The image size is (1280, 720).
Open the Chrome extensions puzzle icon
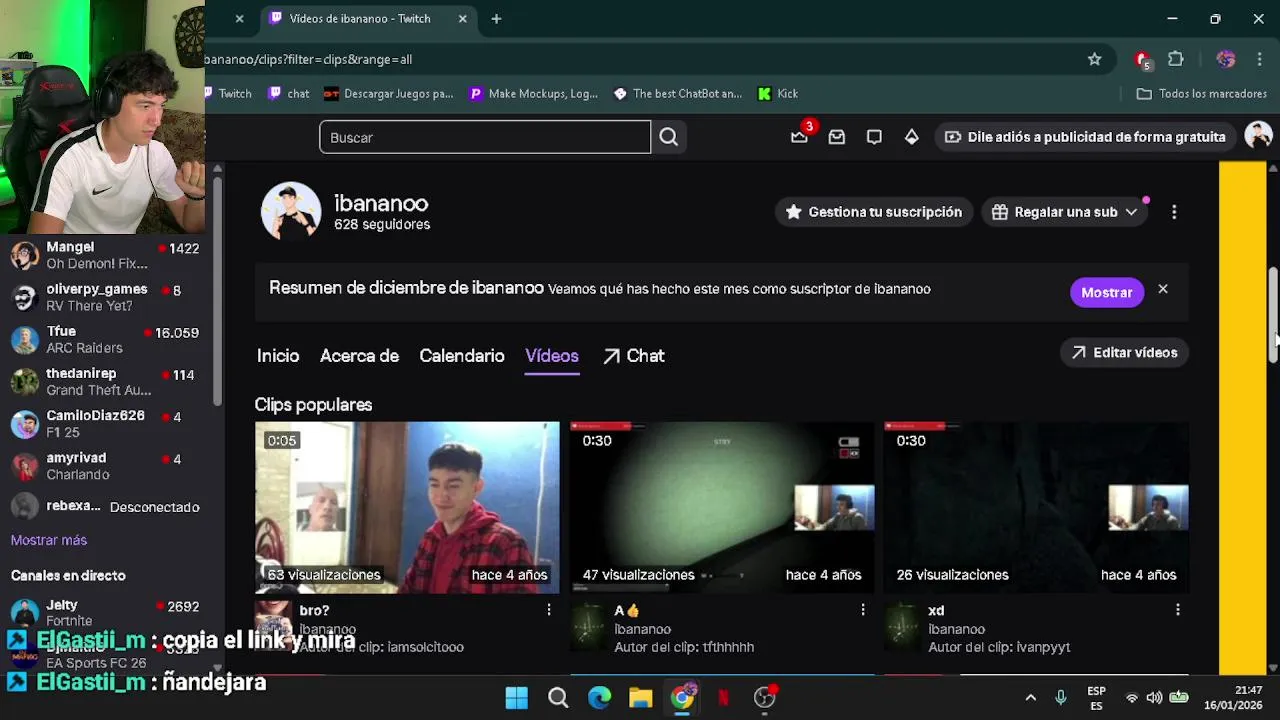click(x=1176, y=59)
